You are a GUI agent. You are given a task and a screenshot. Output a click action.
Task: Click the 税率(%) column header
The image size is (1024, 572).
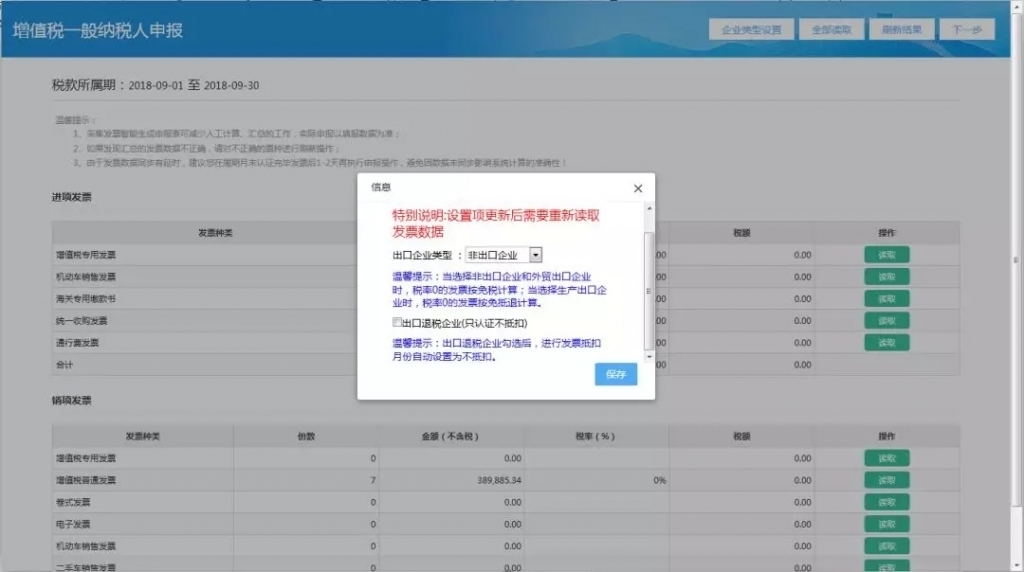(x=595, y=436)
